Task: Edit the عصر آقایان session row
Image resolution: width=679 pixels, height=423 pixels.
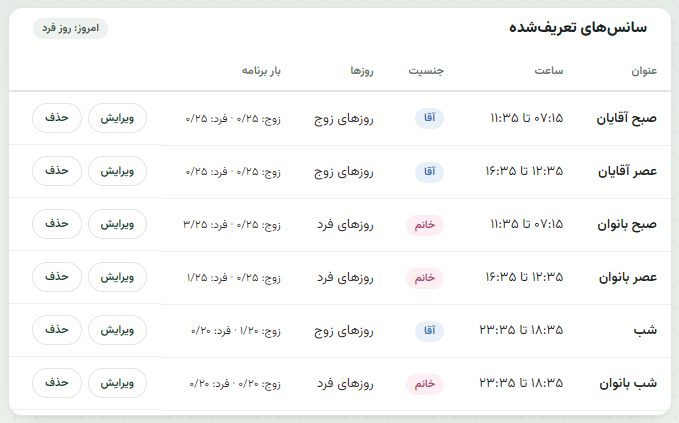Action: pos(117,171)
